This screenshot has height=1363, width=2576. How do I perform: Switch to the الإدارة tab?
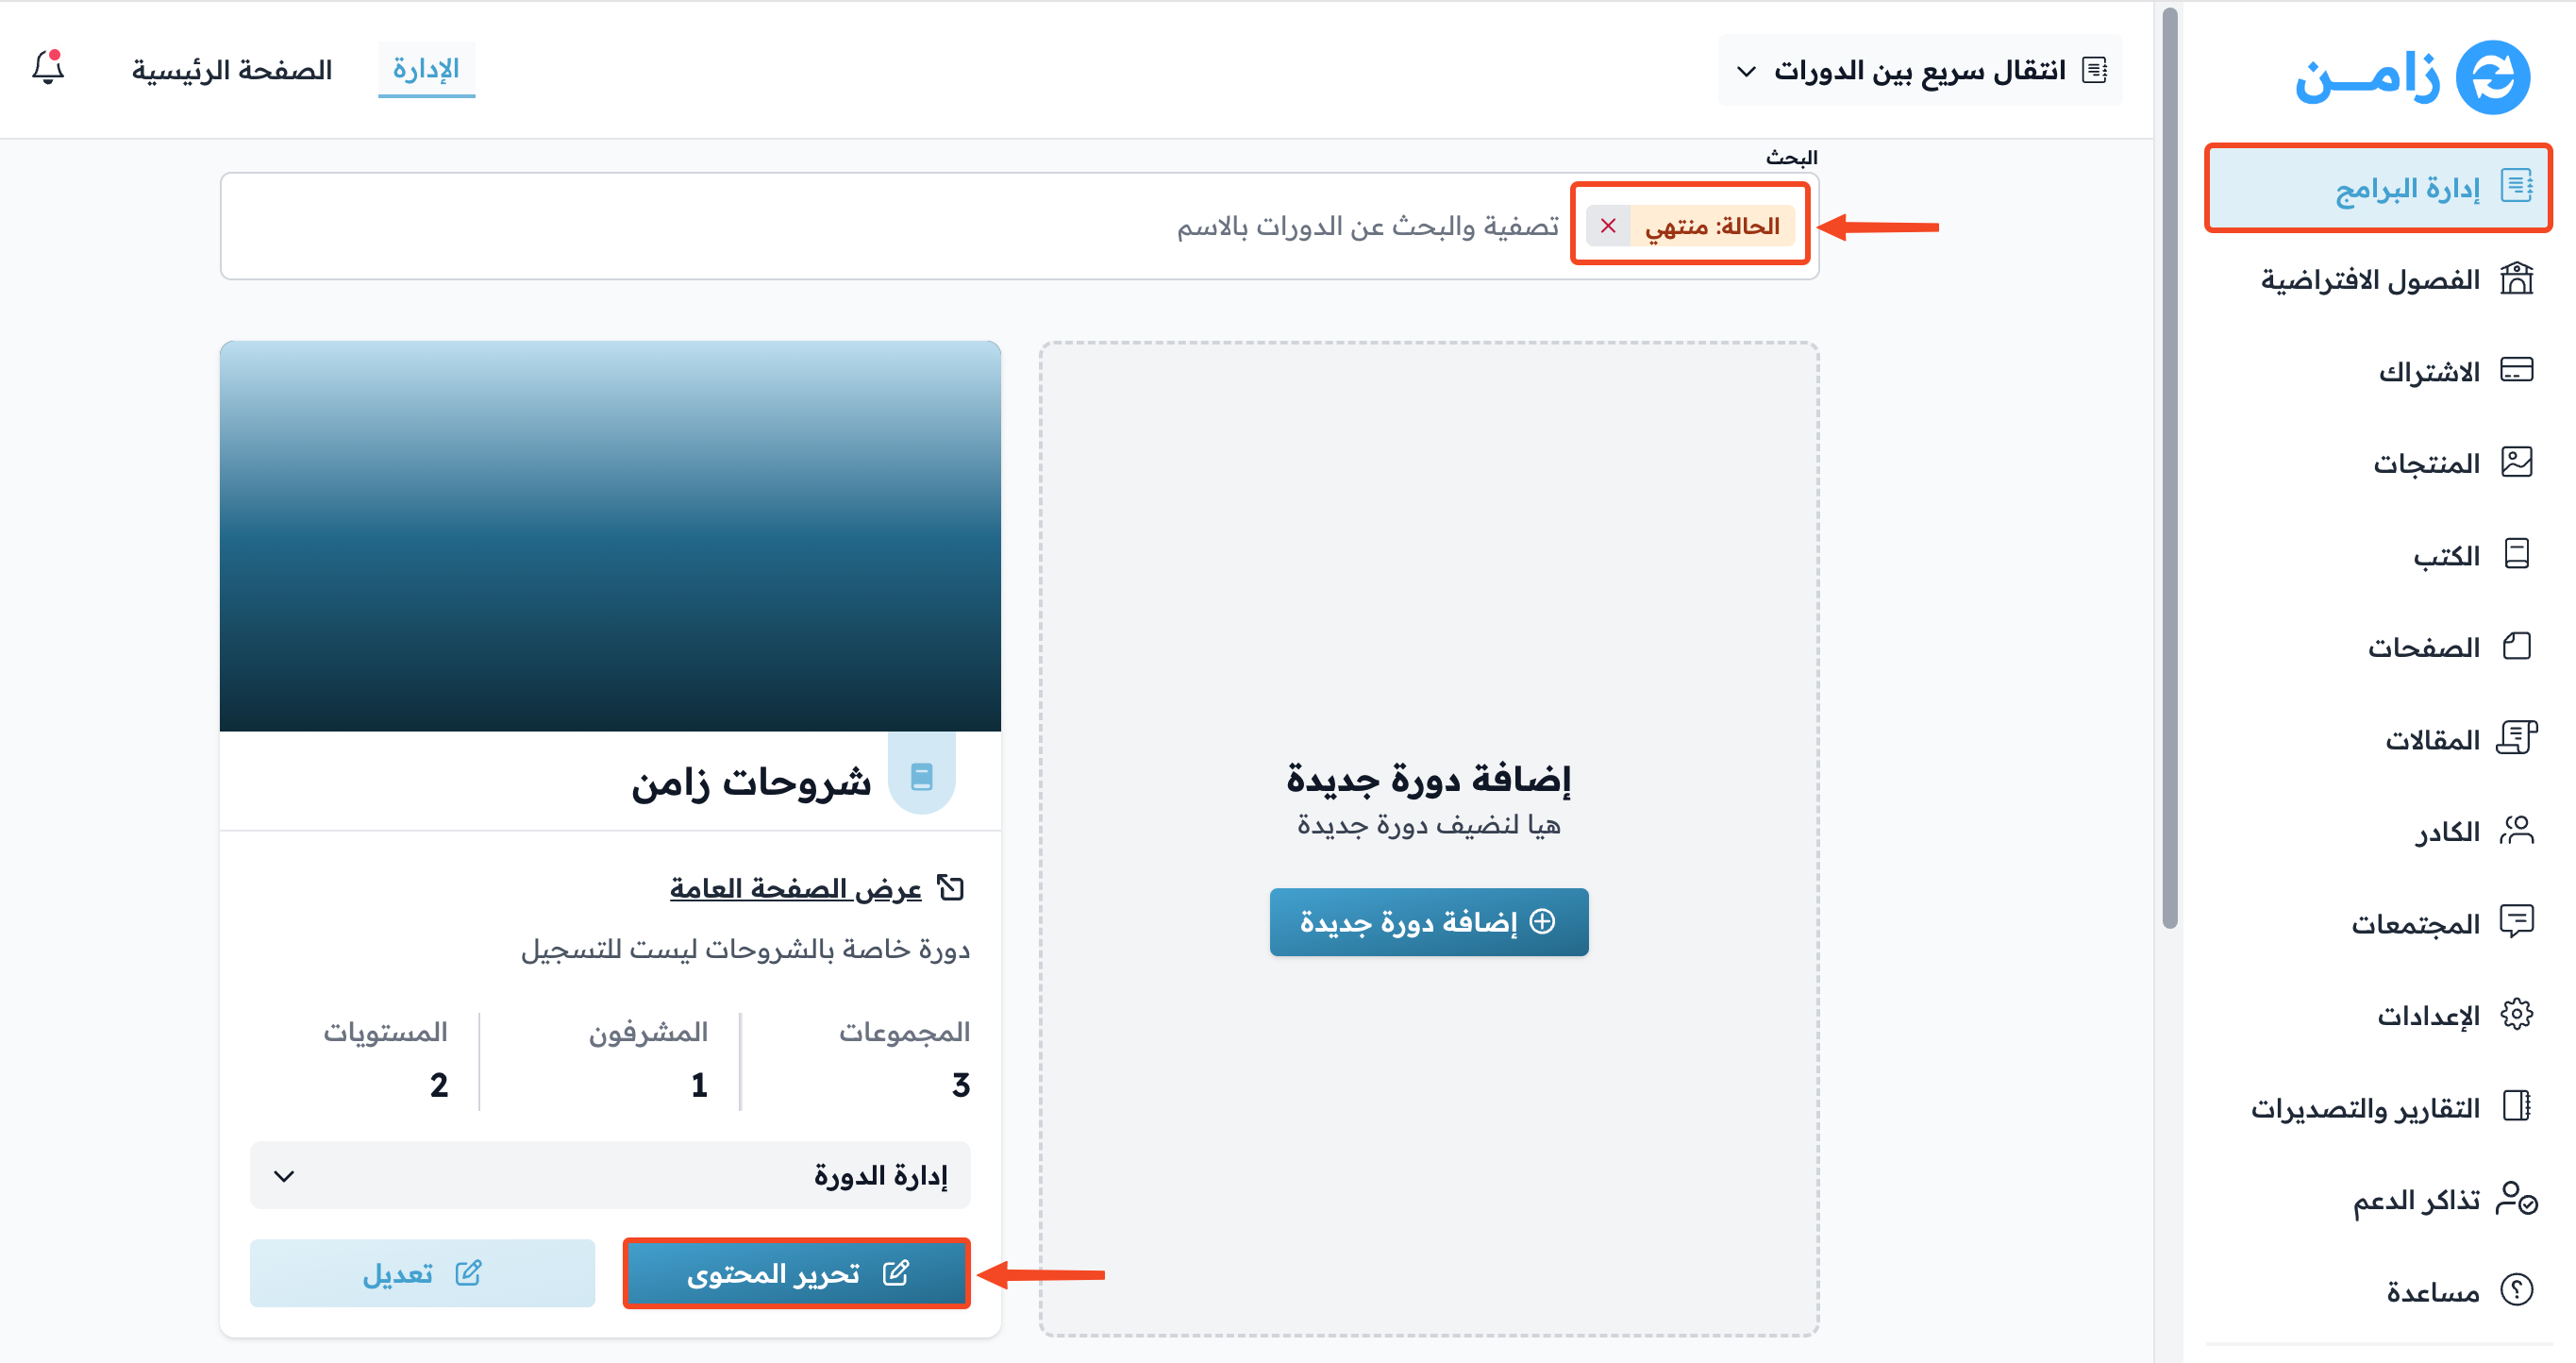coord(426,69)
